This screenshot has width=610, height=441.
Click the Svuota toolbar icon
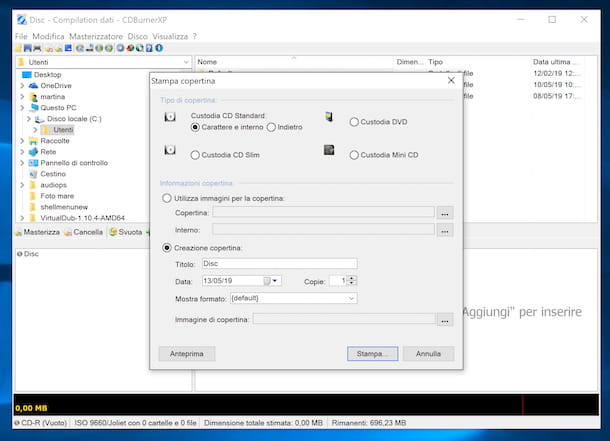click(114, 232)
